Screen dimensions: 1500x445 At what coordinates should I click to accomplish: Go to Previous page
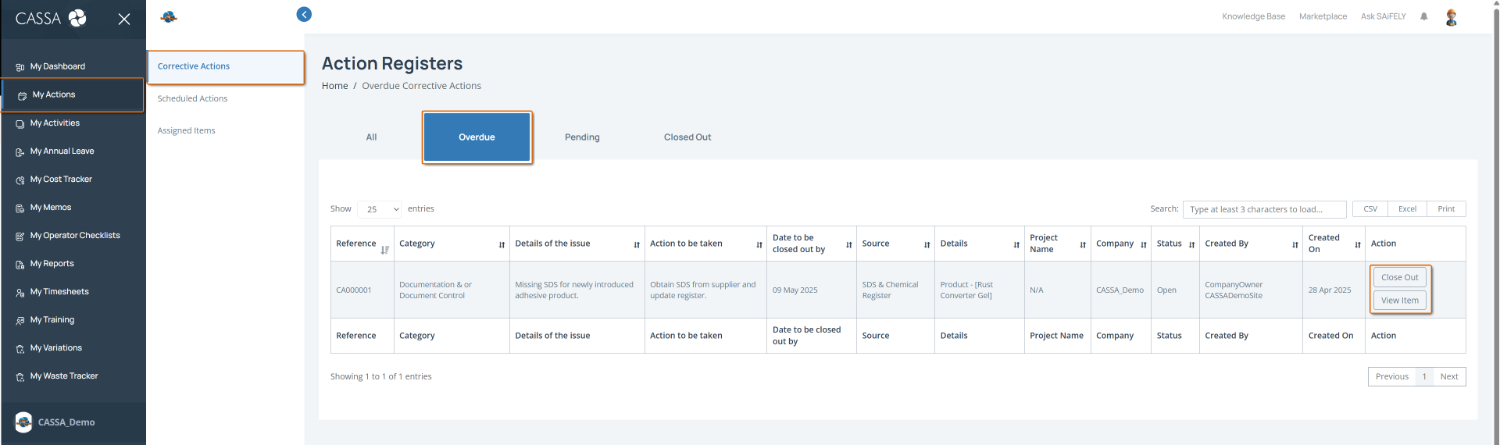(1392, 377)
